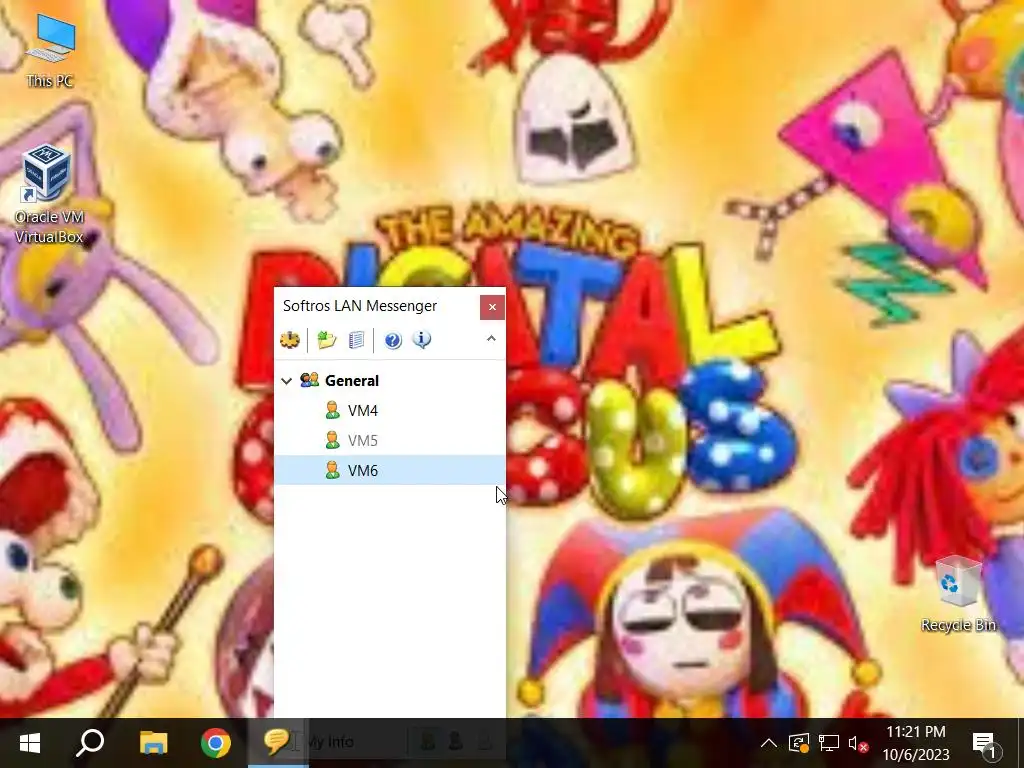
Task: Click the Softros LAN Messenger title bar
Action: pos(377,306)
